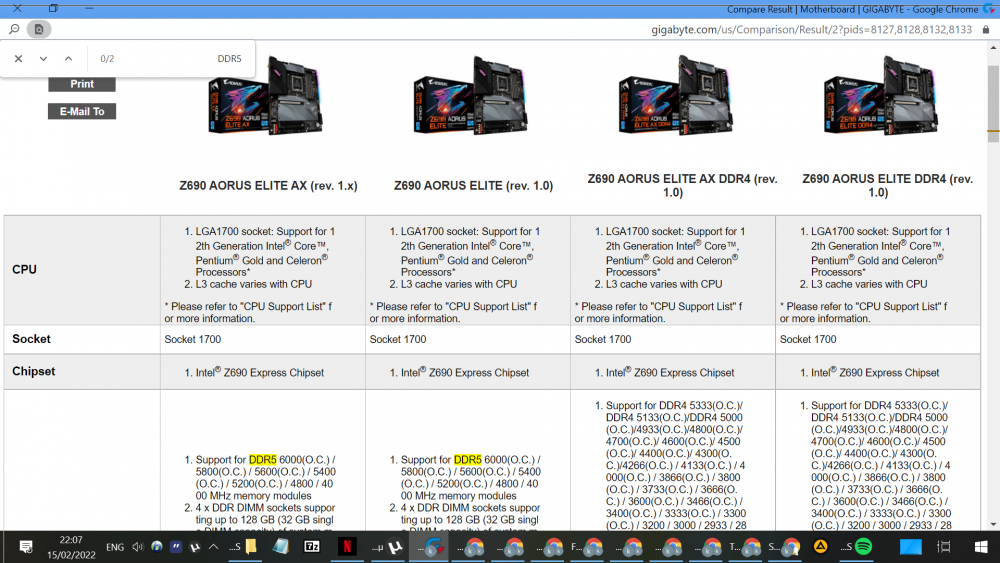The image size is (1000, 563).
Task: Click the site security lock icon
Action: (986, 29)
